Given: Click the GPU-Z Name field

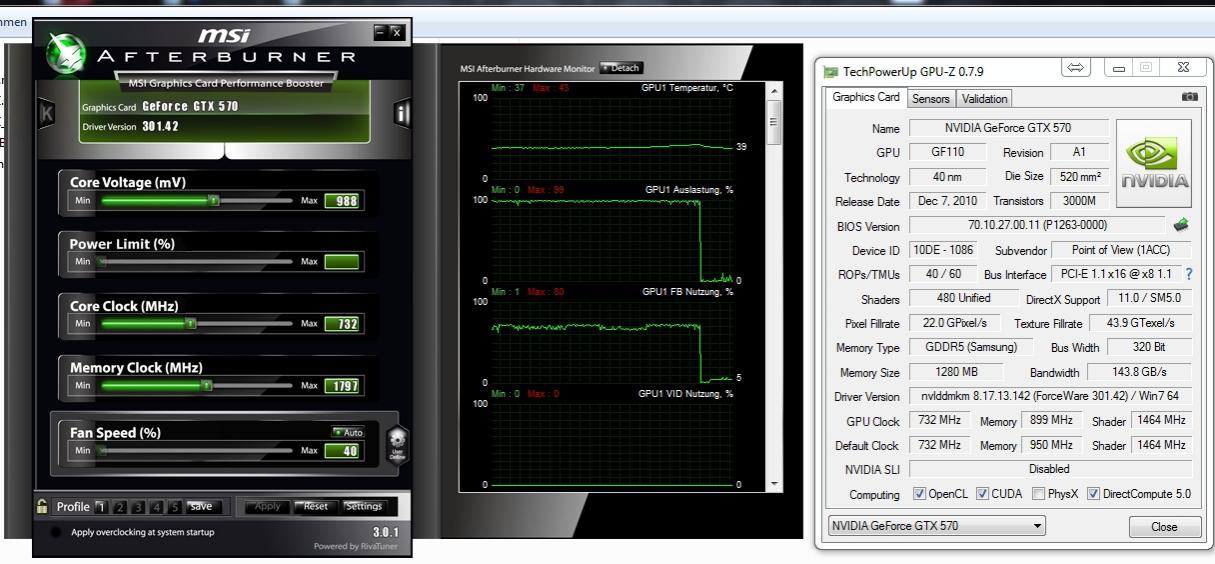Looking at the screenshot, I should tap(1008, 128).
